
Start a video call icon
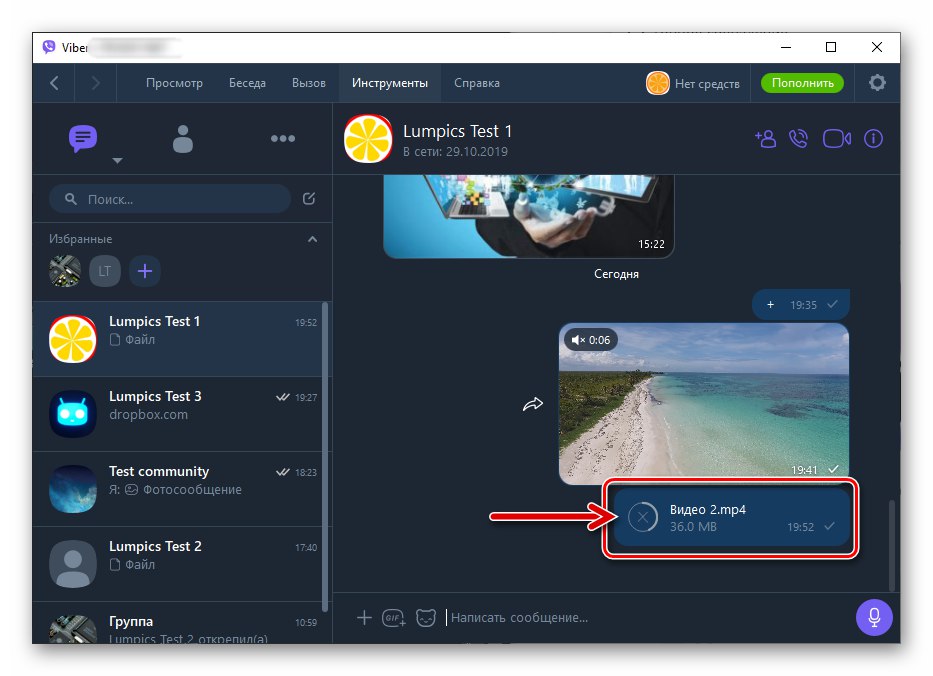click(x=836, y=139)
